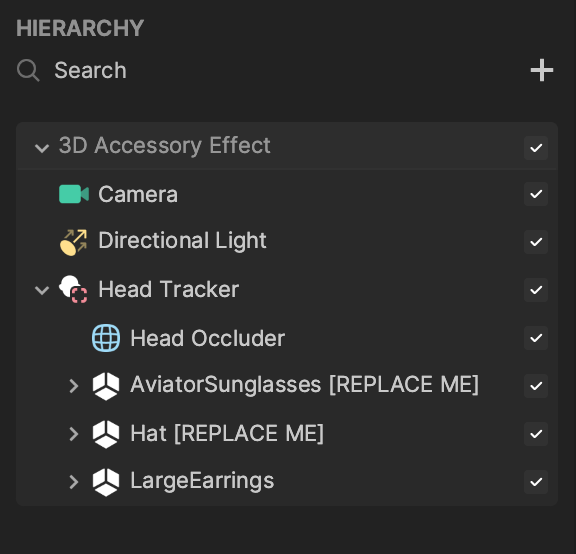Toggle visibility checkbox for Camera

click(x=536, y=194)
